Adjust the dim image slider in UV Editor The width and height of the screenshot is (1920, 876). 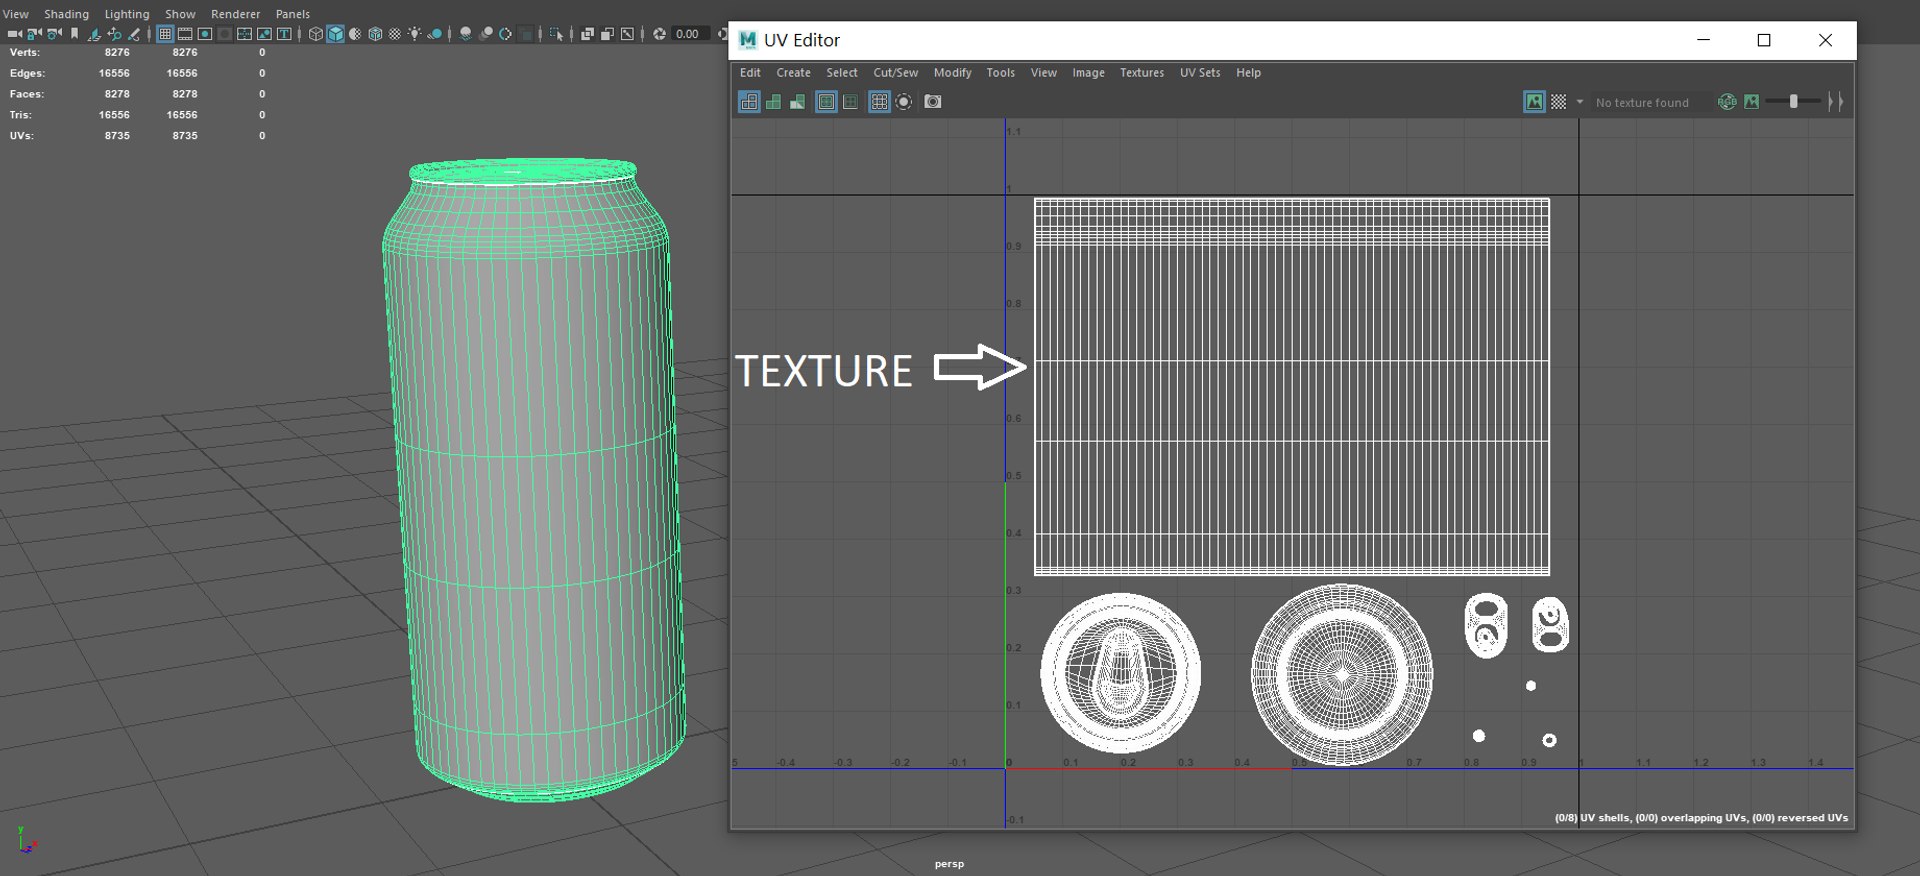tap(1794, 102)
